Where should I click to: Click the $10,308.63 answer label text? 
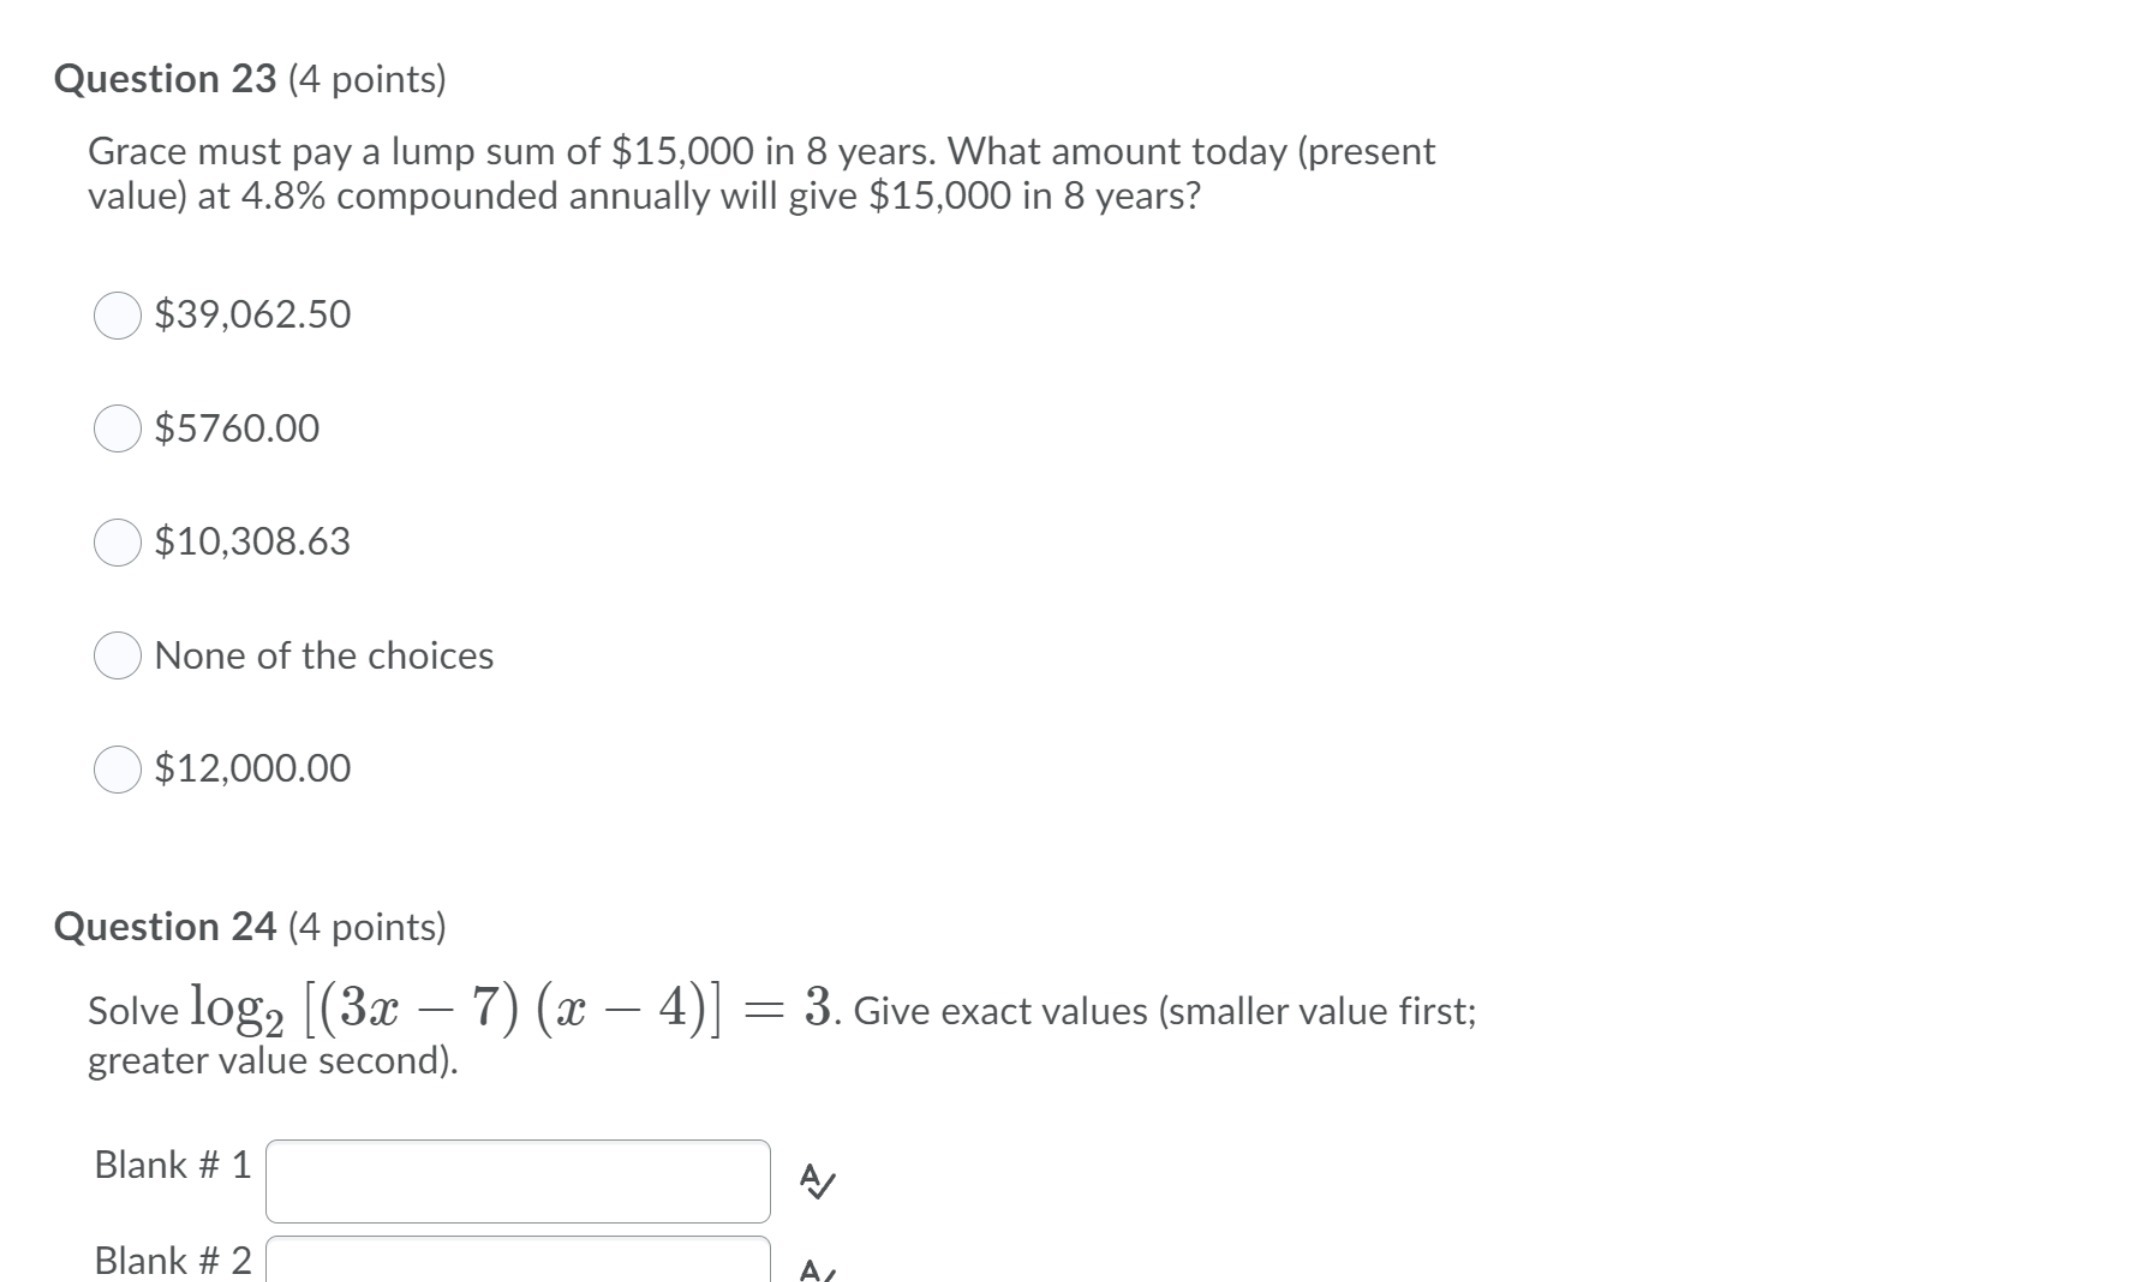pyautogui.click(x=252, y=542)
